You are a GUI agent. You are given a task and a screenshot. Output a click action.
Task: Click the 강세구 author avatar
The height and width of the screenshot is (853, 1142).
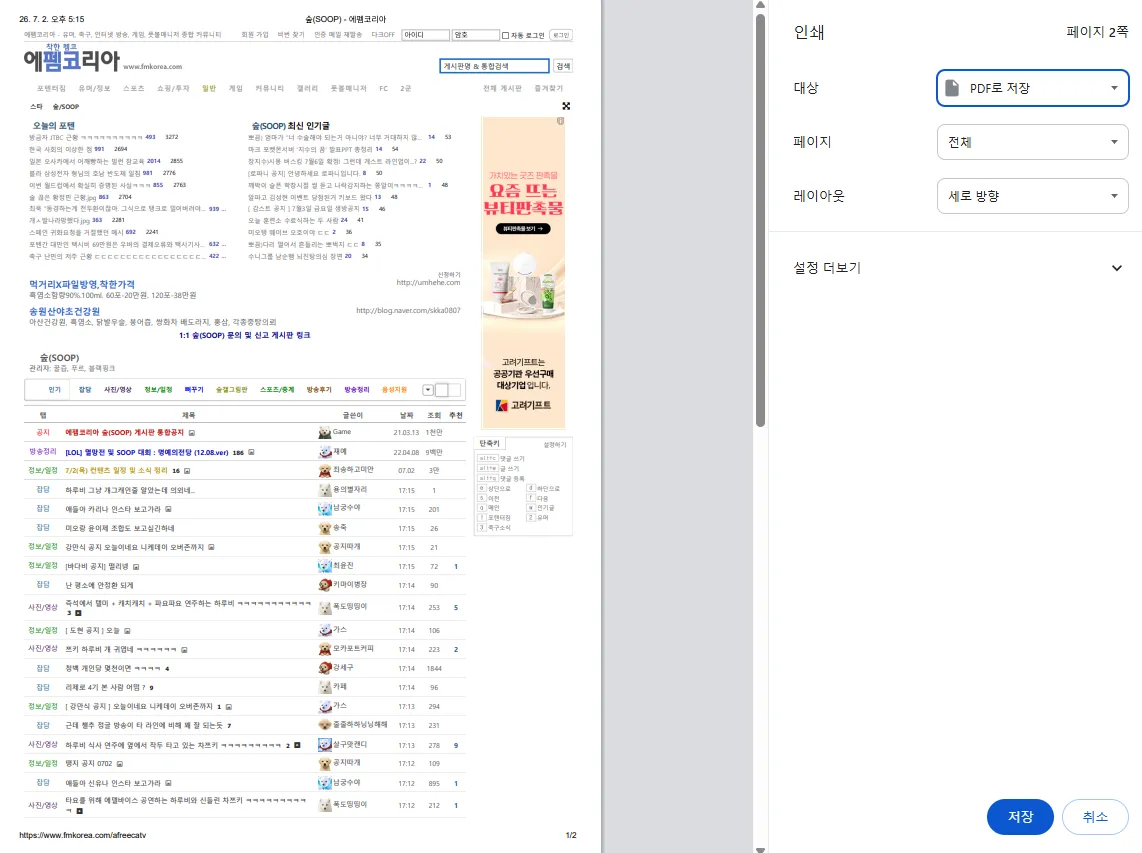pos(325,668)
